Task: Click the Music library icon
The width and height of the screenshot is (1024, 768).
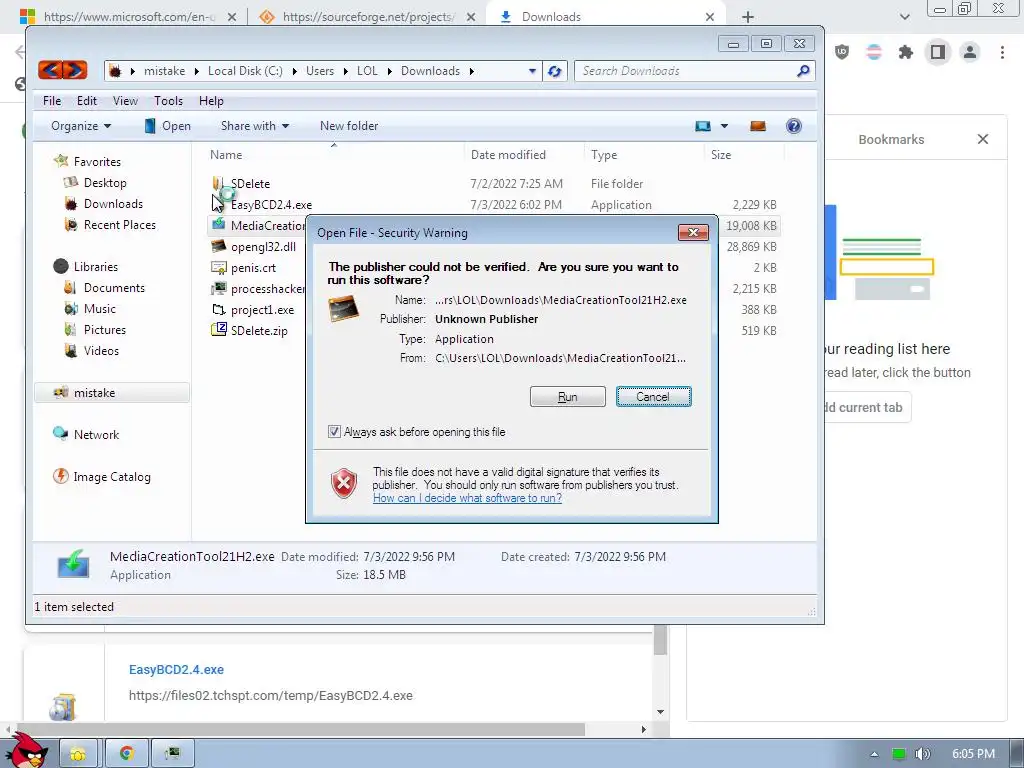Action: [71, 308]
